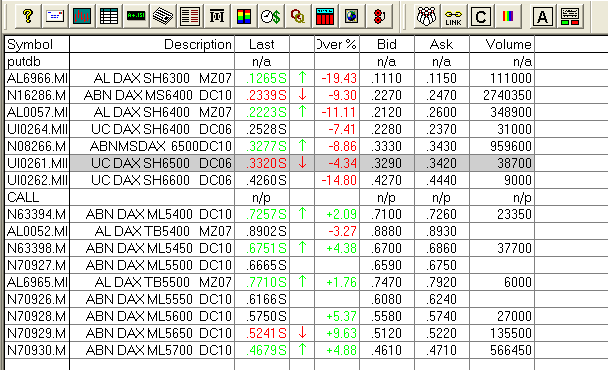Sort by the Volume column header
Image resolution: width=608 pixels, height=370 pixels.
pyautogui.click(x=502, y=44)
